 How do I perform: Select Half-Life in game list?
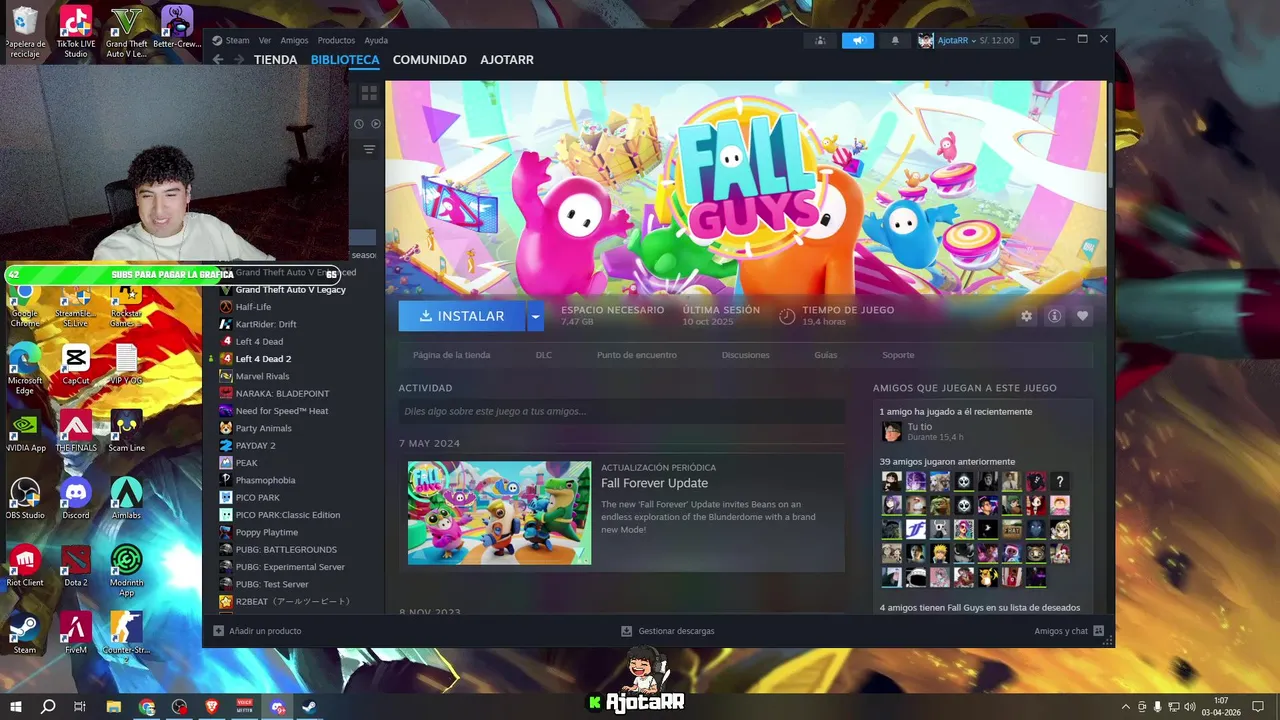[x=253, y=307]
